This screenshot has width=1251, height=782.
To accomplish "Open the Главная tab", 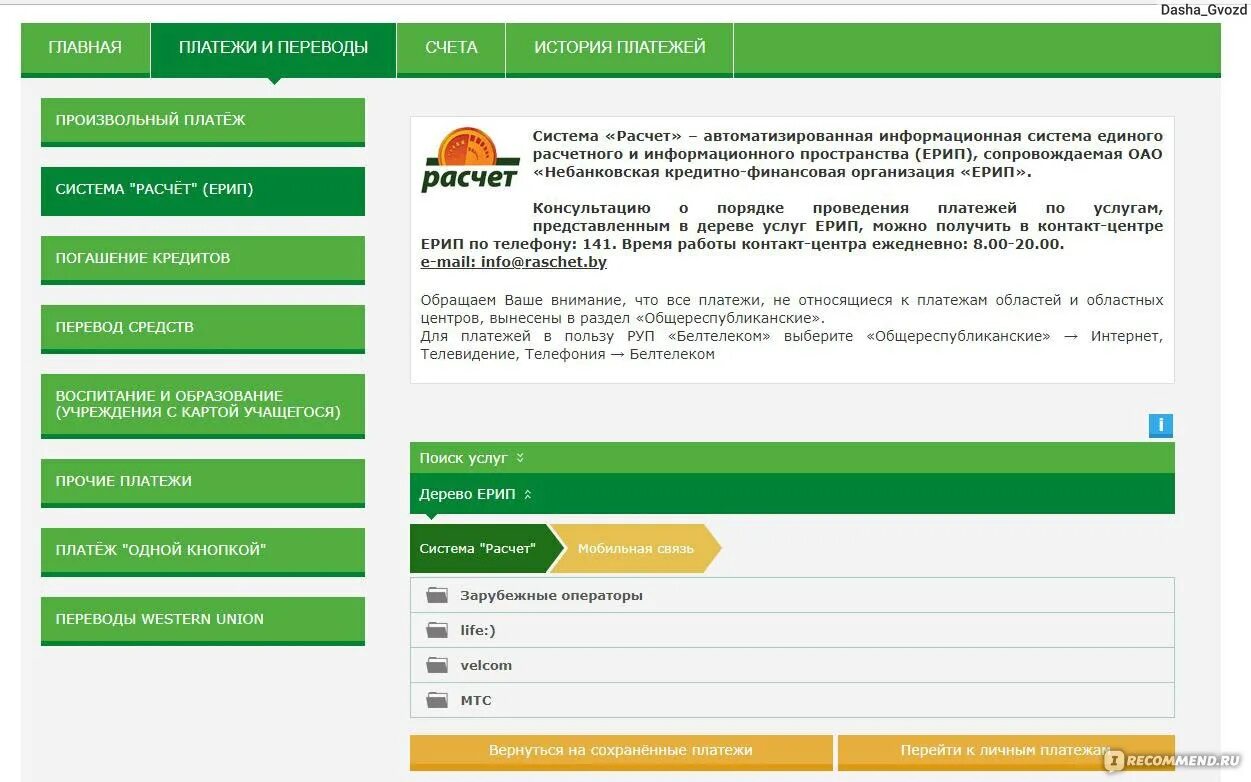I will pos(85,48).
